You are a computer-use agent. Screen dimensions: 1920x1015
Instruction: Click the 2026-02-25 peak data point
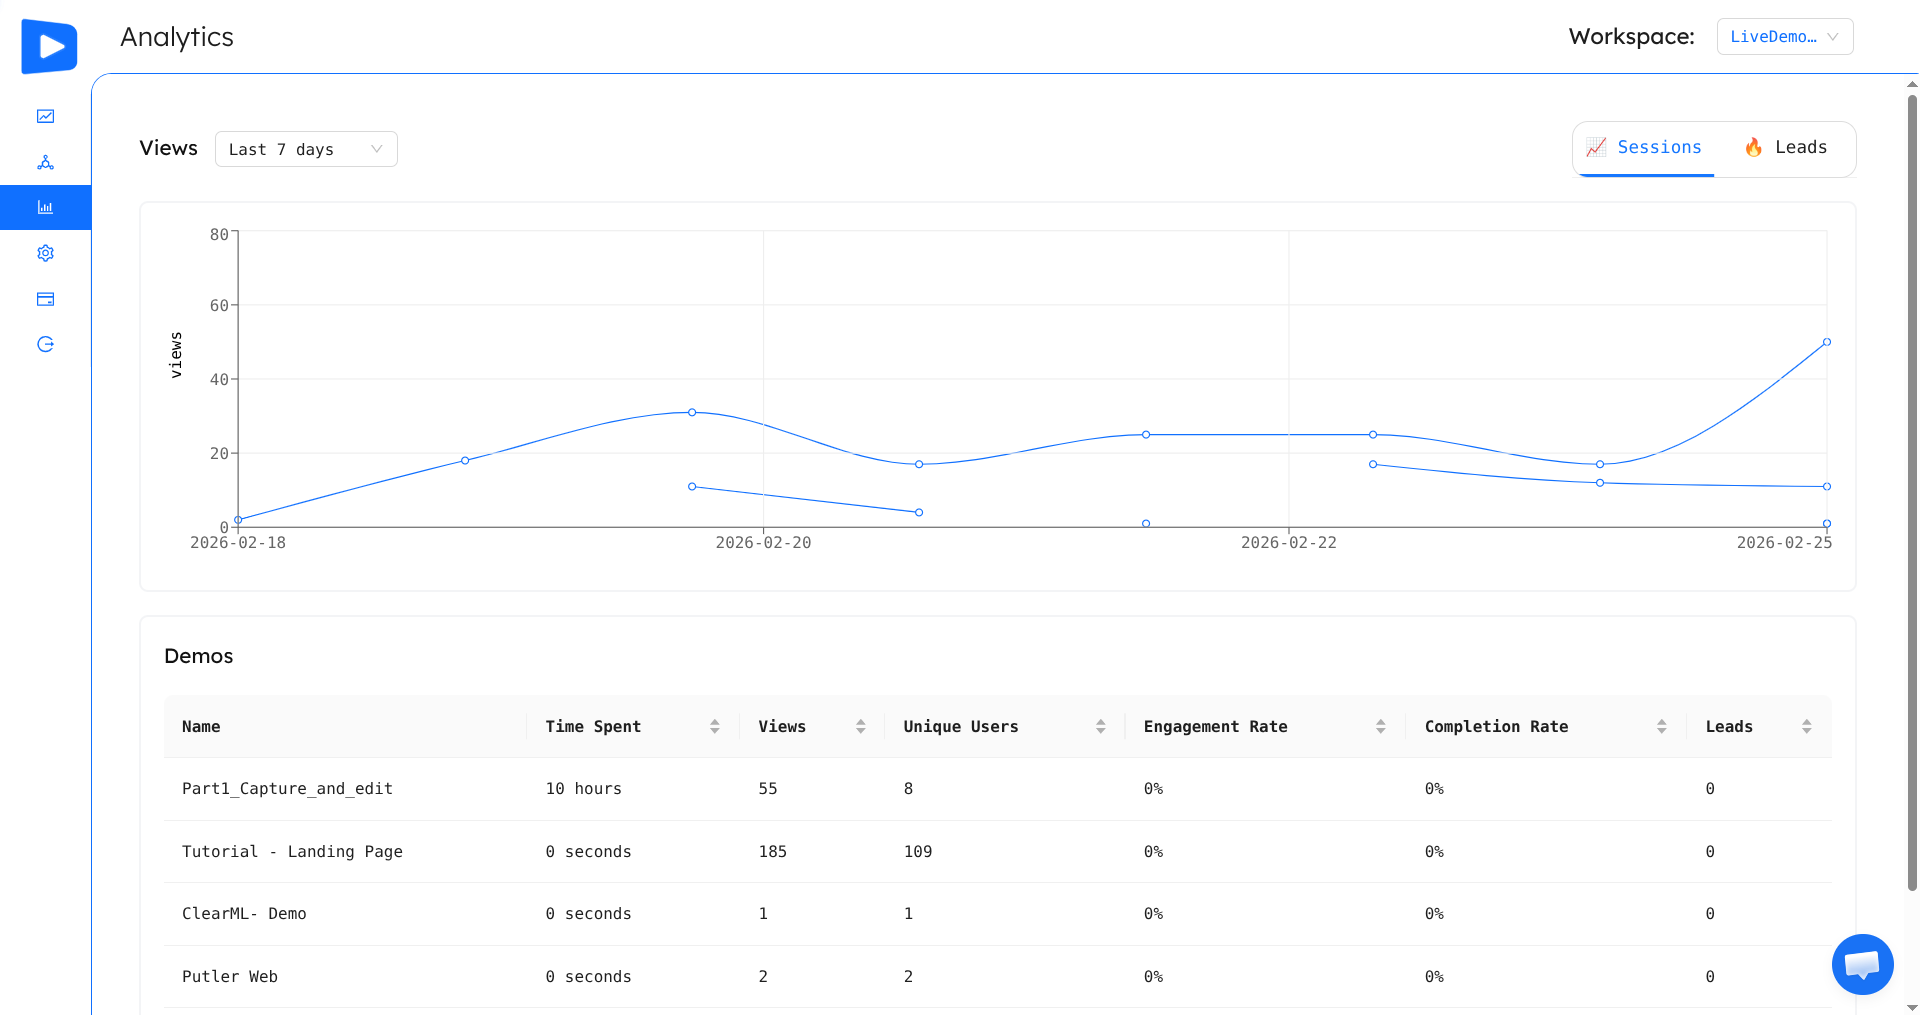click(1826, 342)
